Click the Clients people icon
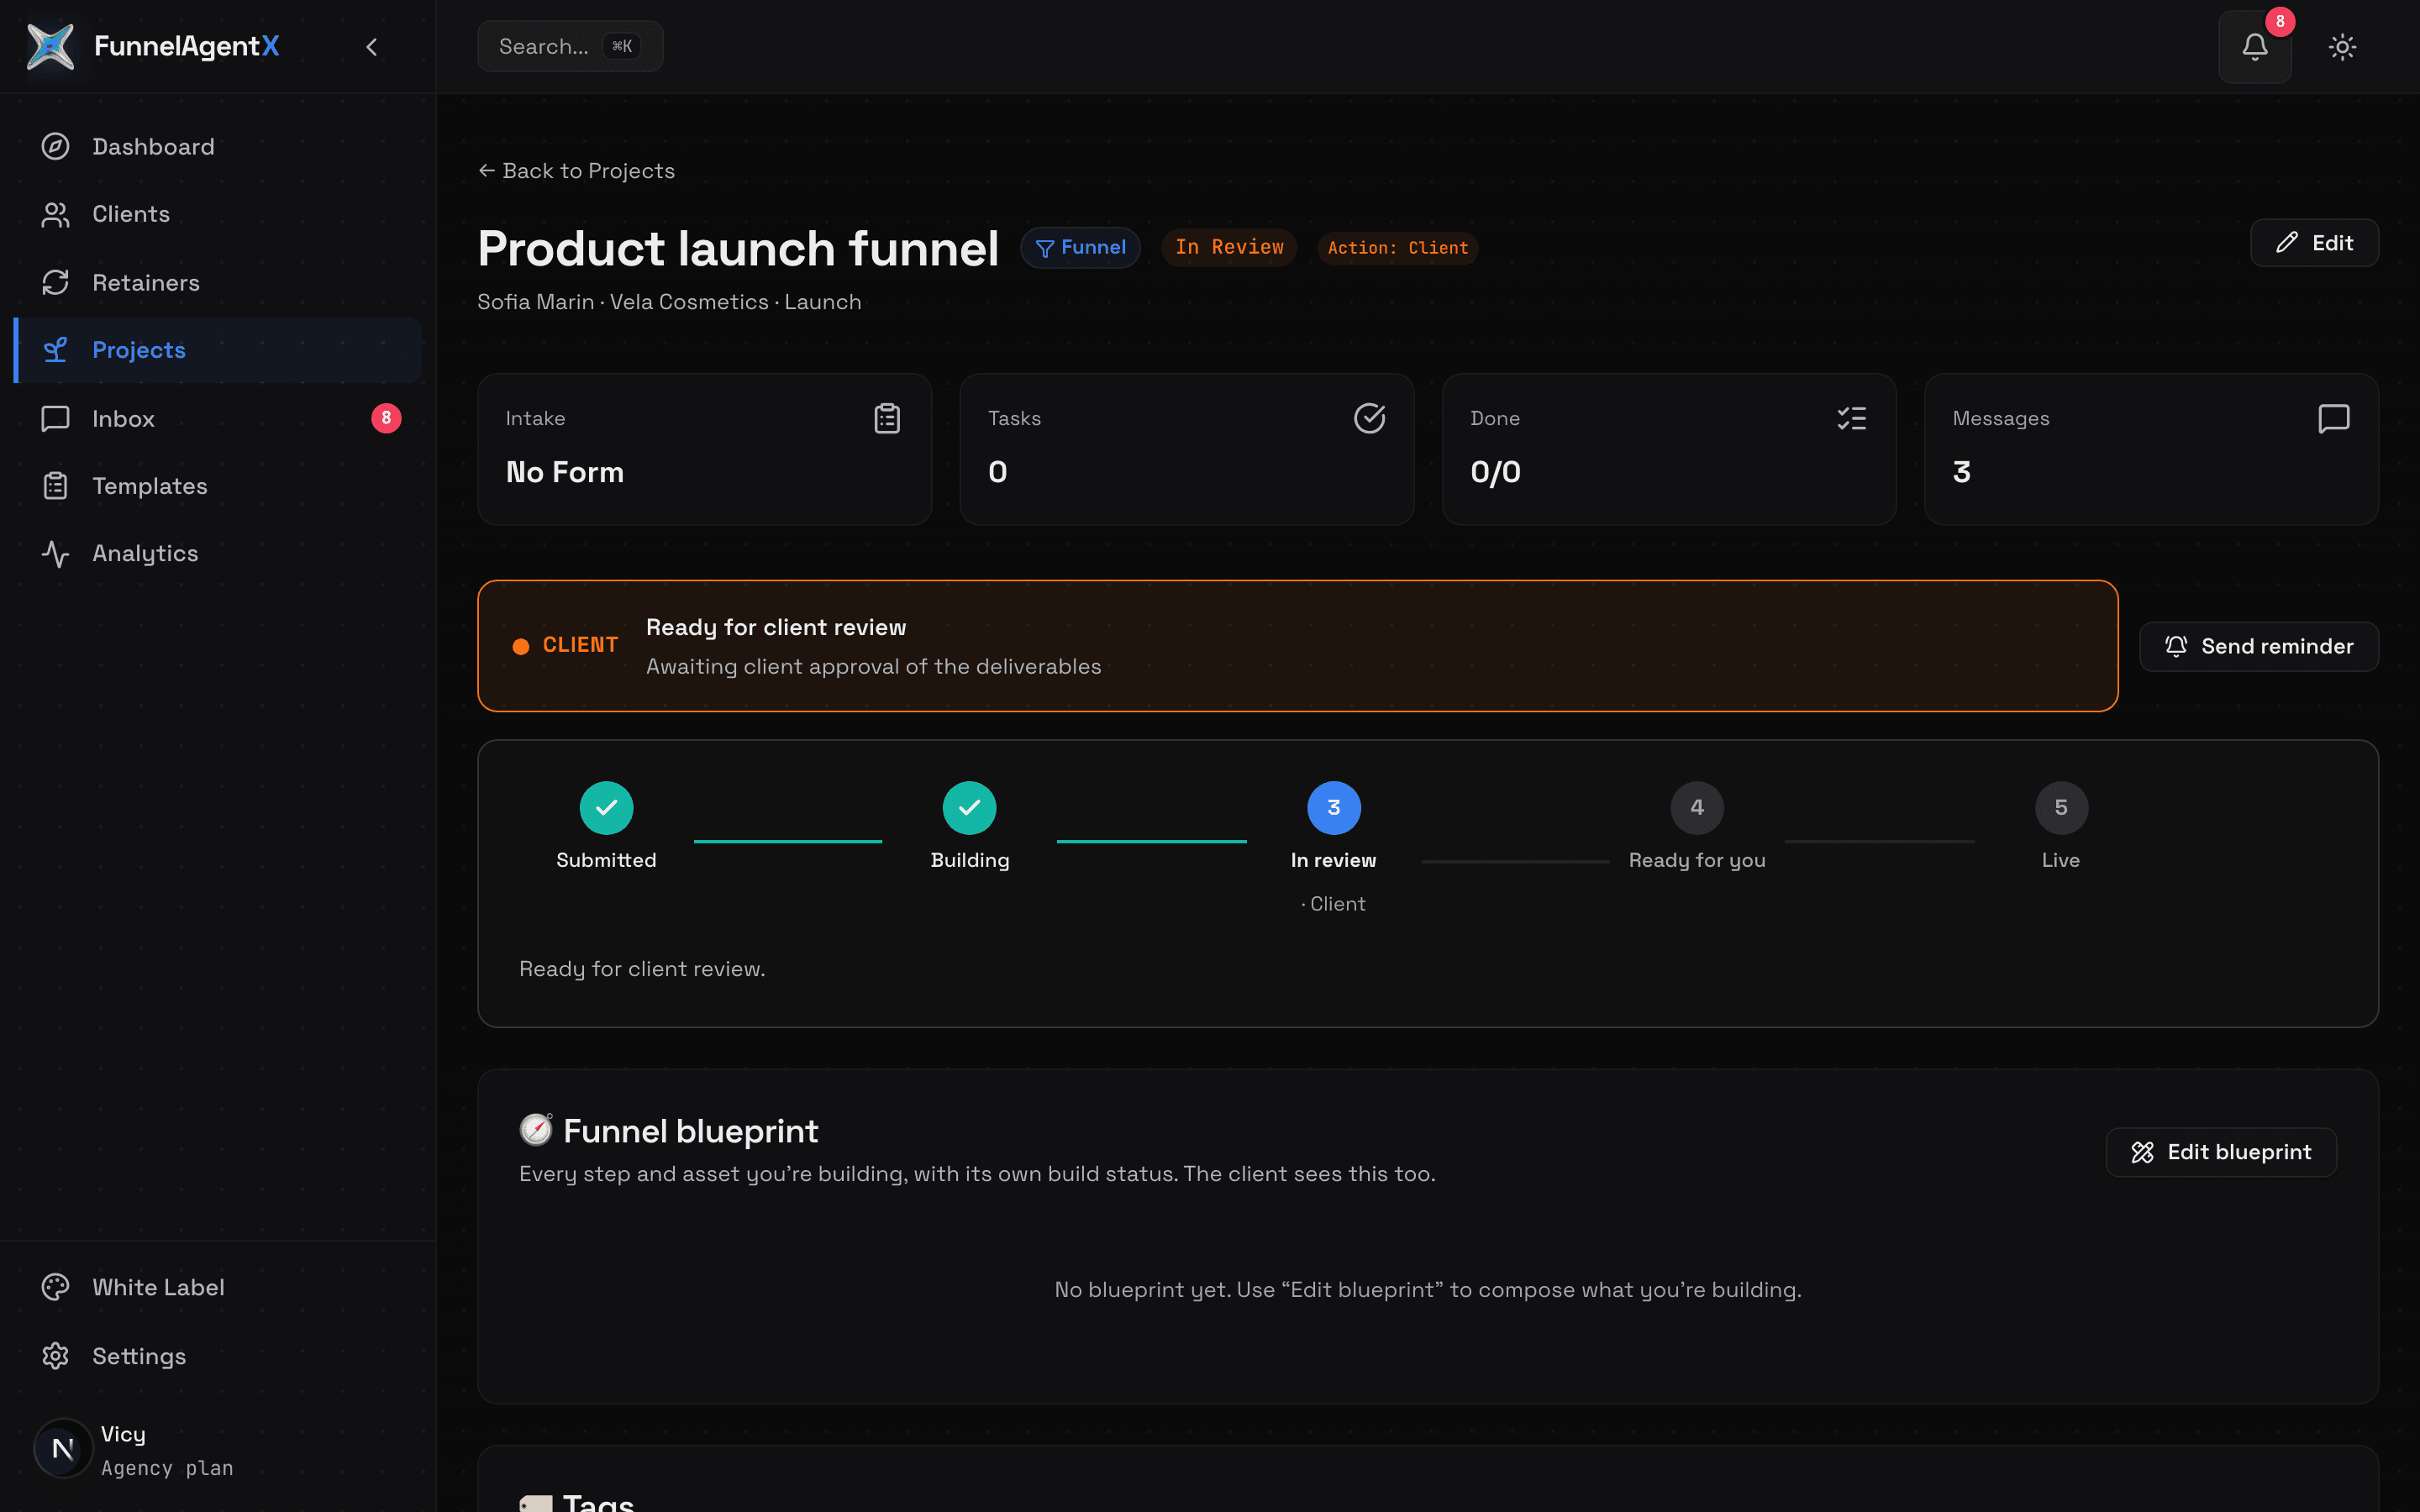 (x=55, y=214)
